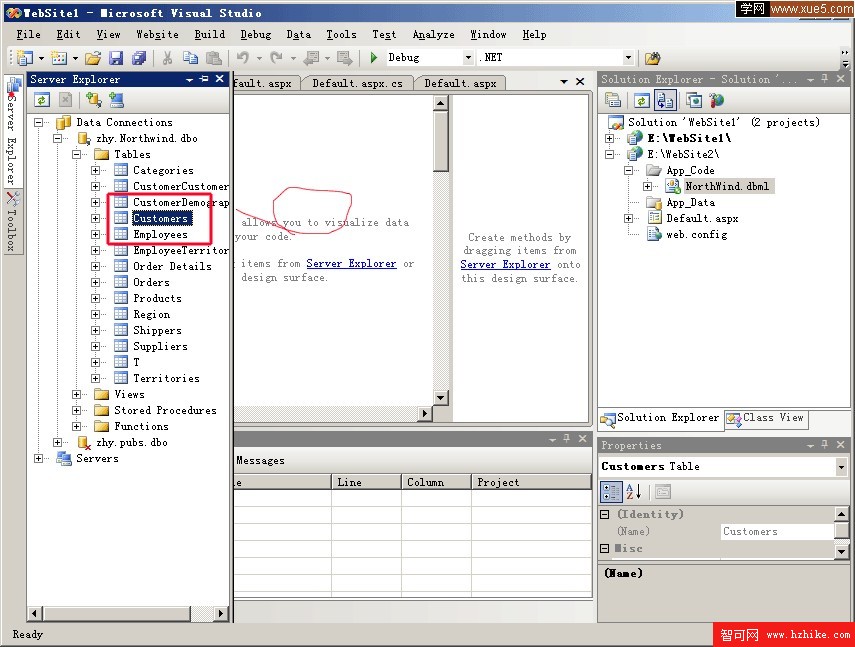The width and height of the screenshot is (855, 647).
Task: Toggle Alphabetical sort in Properties panel
Action: point(633,492)
